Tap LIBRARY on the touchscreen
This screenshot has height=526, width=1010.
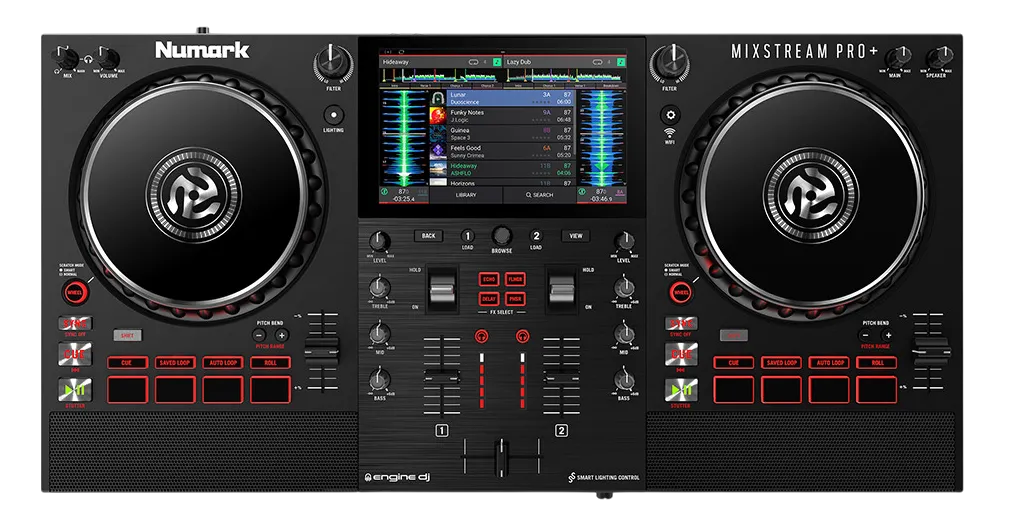[x=466, y=195]
